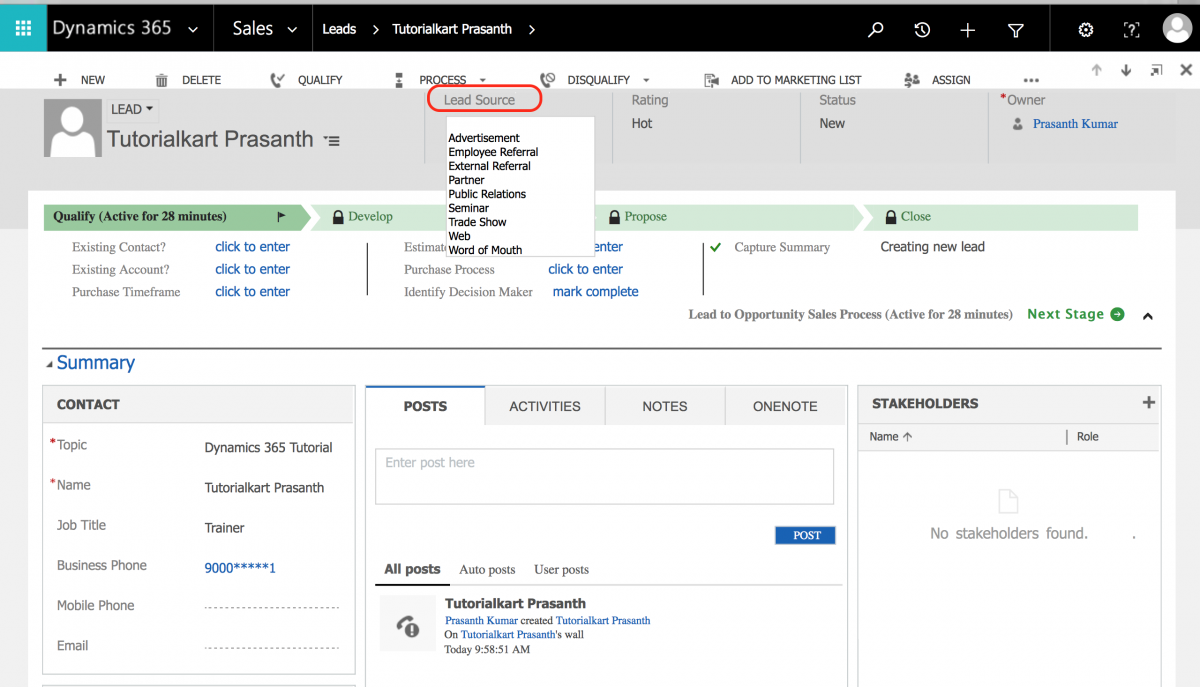
Task: Go to previous record up arrow
Action: pyautogui.click(x=1097, y=70)
